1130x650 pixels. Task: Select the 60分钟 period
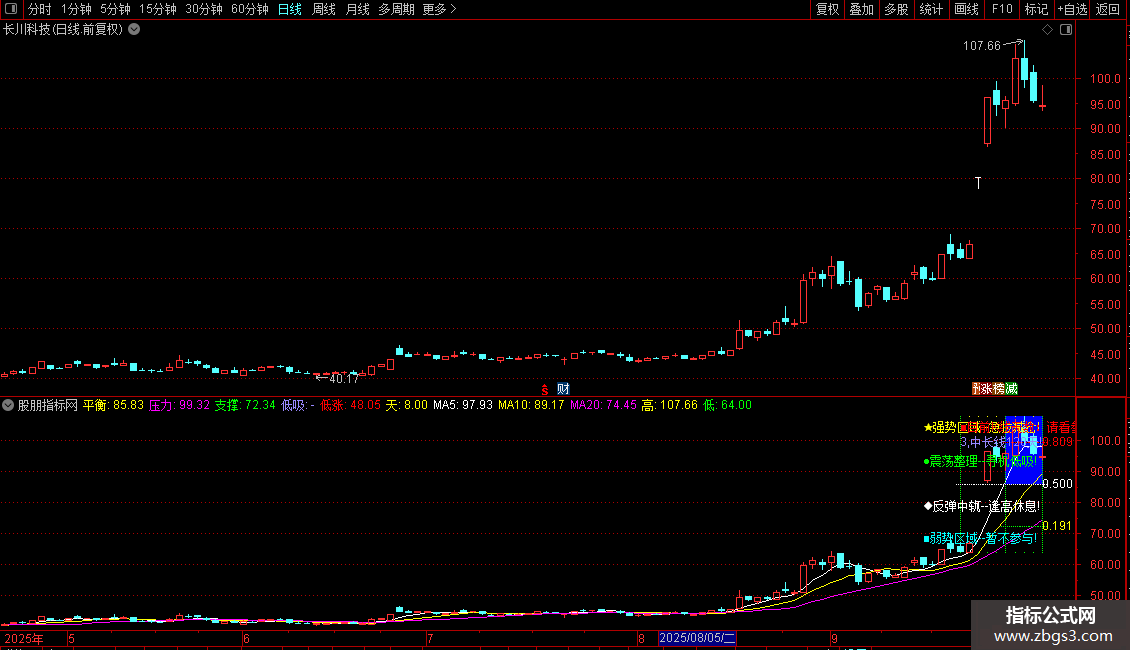(x=249, y=9)
